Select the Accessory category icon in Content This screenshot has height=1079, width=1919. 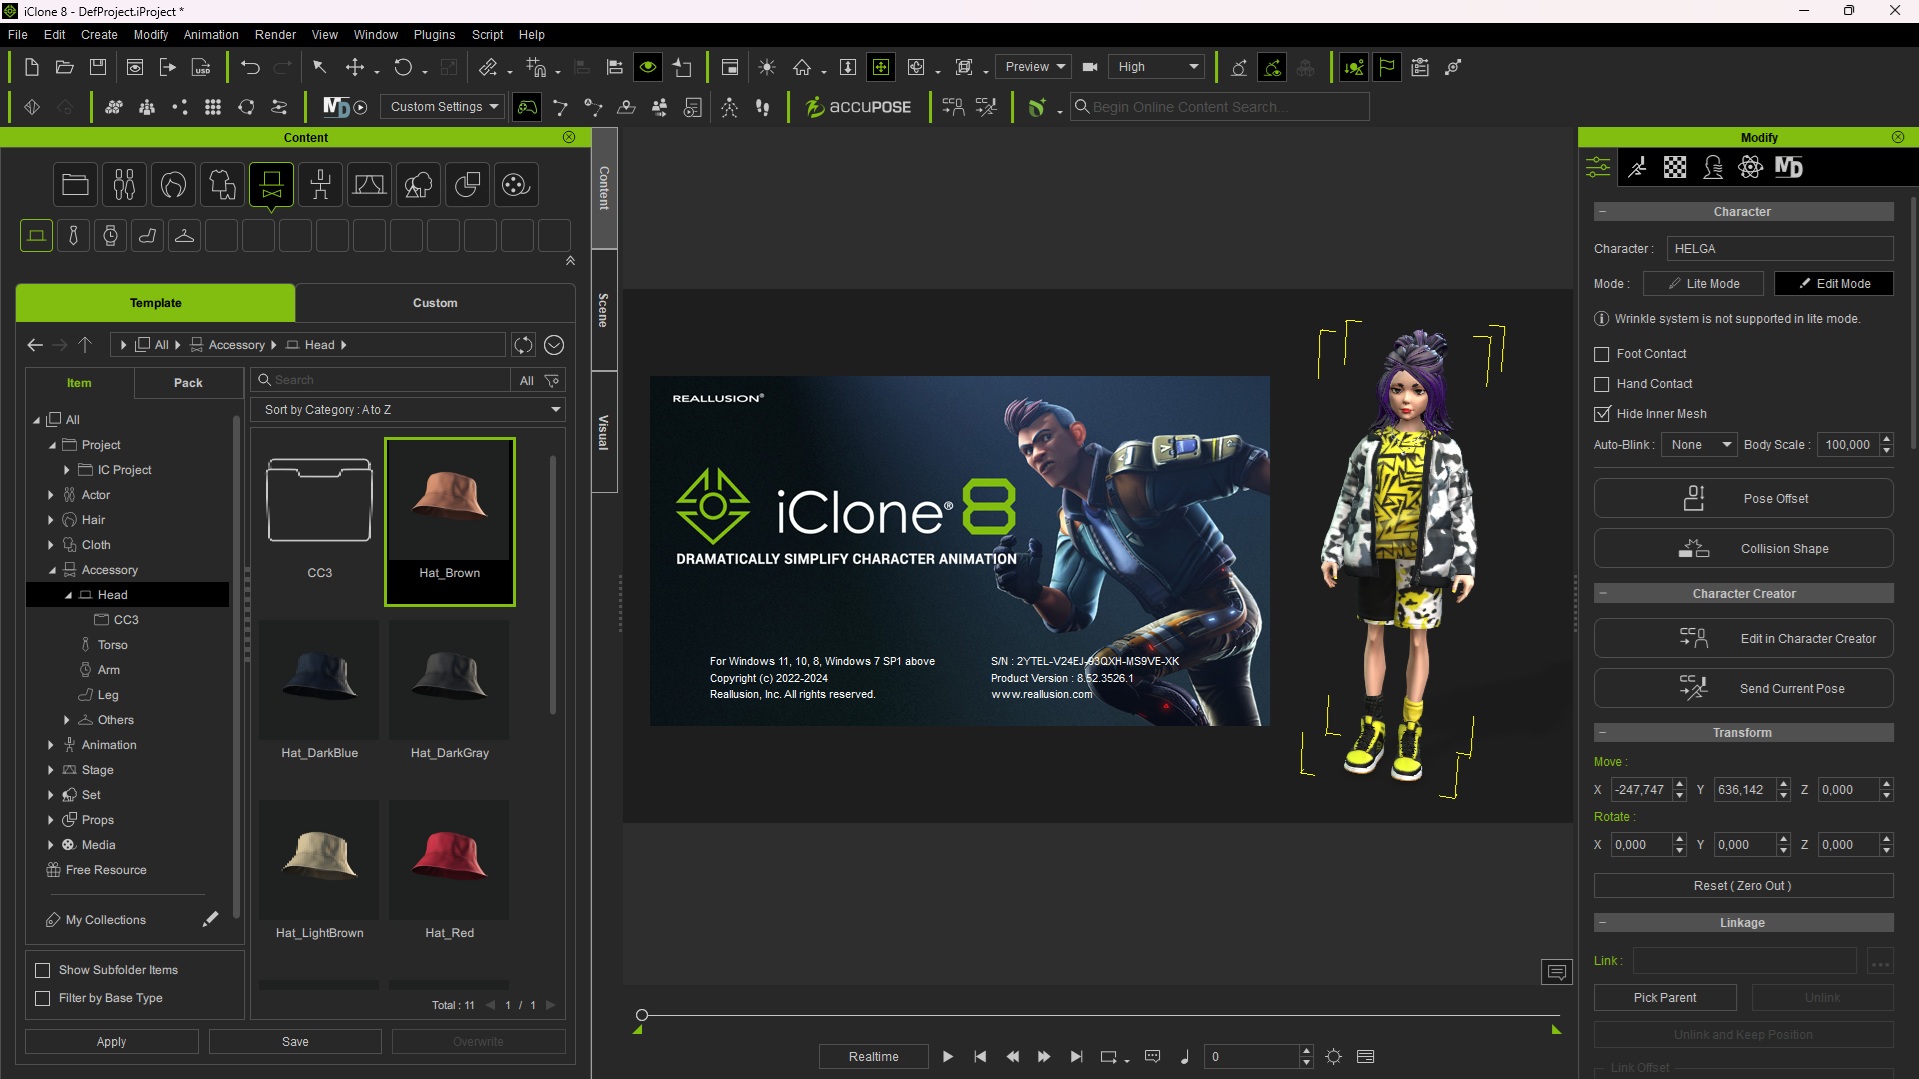pyautogui.click(x=271, y=184)
